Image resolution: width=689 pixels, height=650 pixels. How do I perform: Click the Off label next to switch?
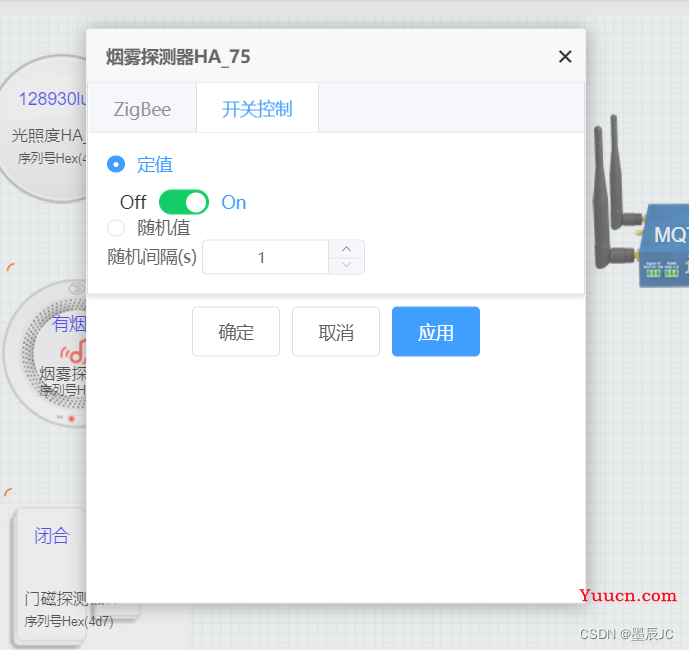(x=133, y=203)
